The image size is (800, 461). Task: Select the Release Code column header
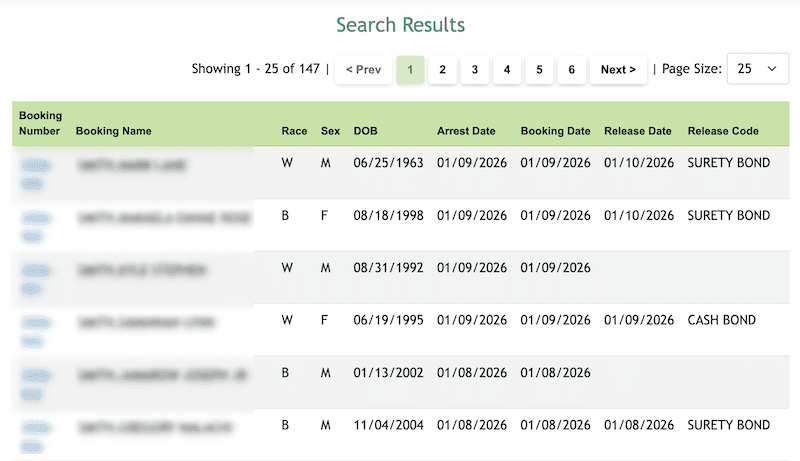pos(723,131)
